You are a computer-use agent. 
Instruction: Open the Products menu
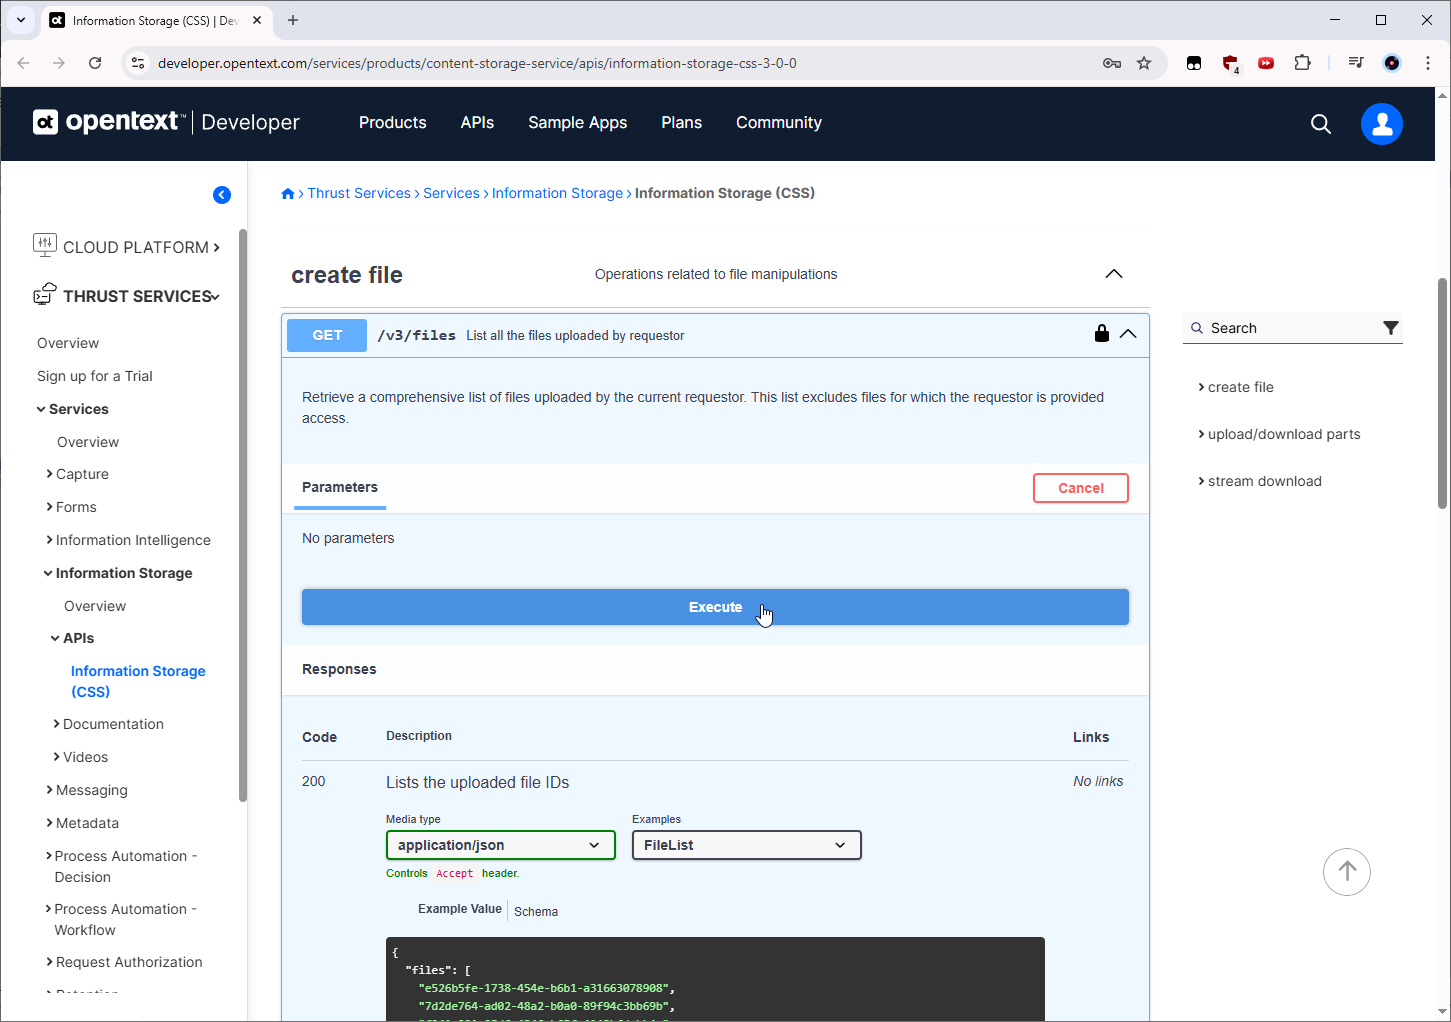[393, 123]
